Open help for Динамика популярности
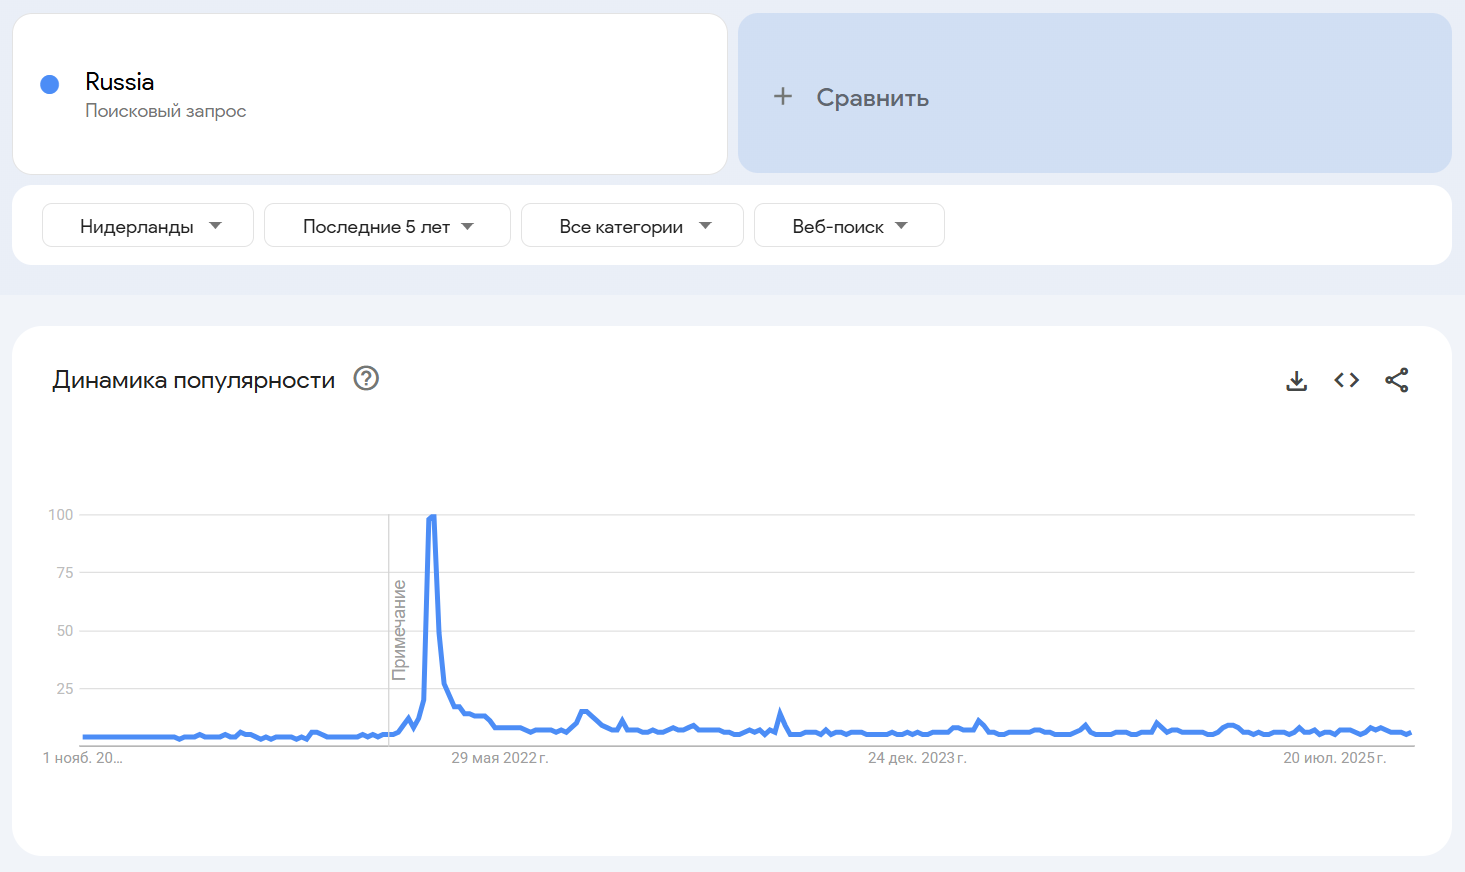This screenshot has height=872, width=1465. pos(366,379)
